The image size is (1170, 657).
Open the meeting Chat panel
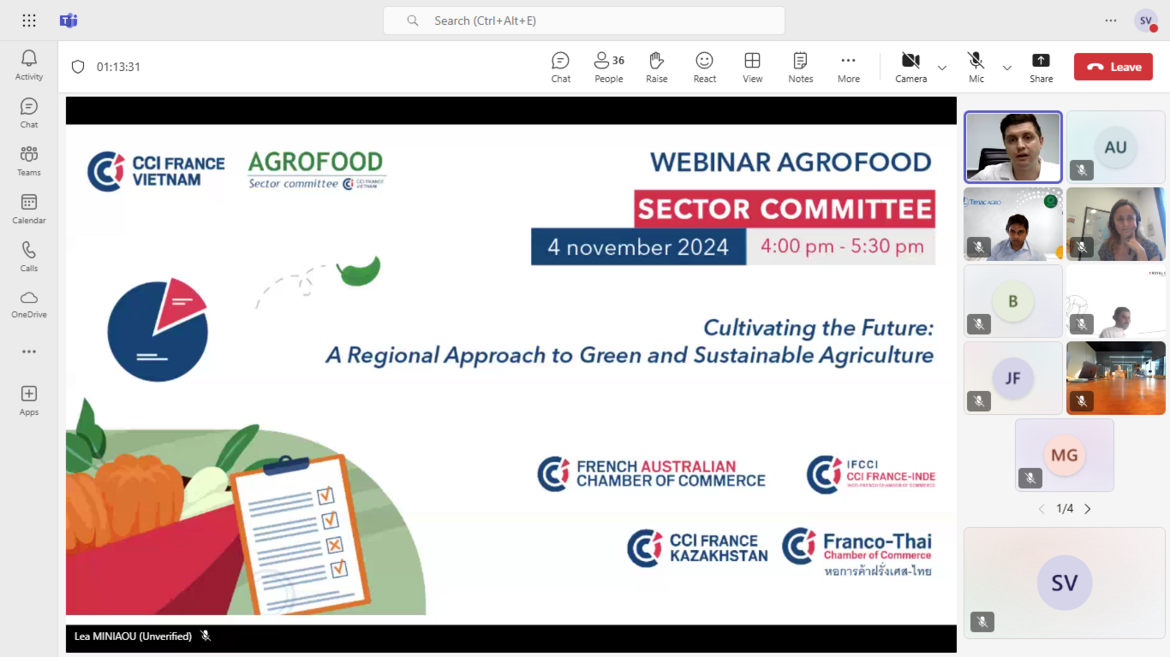[560, 67]
